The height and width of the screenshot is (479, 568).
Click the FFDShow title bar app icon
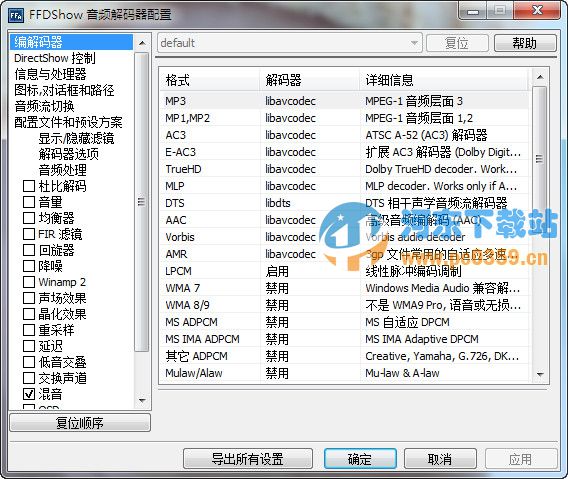point(16,15)
